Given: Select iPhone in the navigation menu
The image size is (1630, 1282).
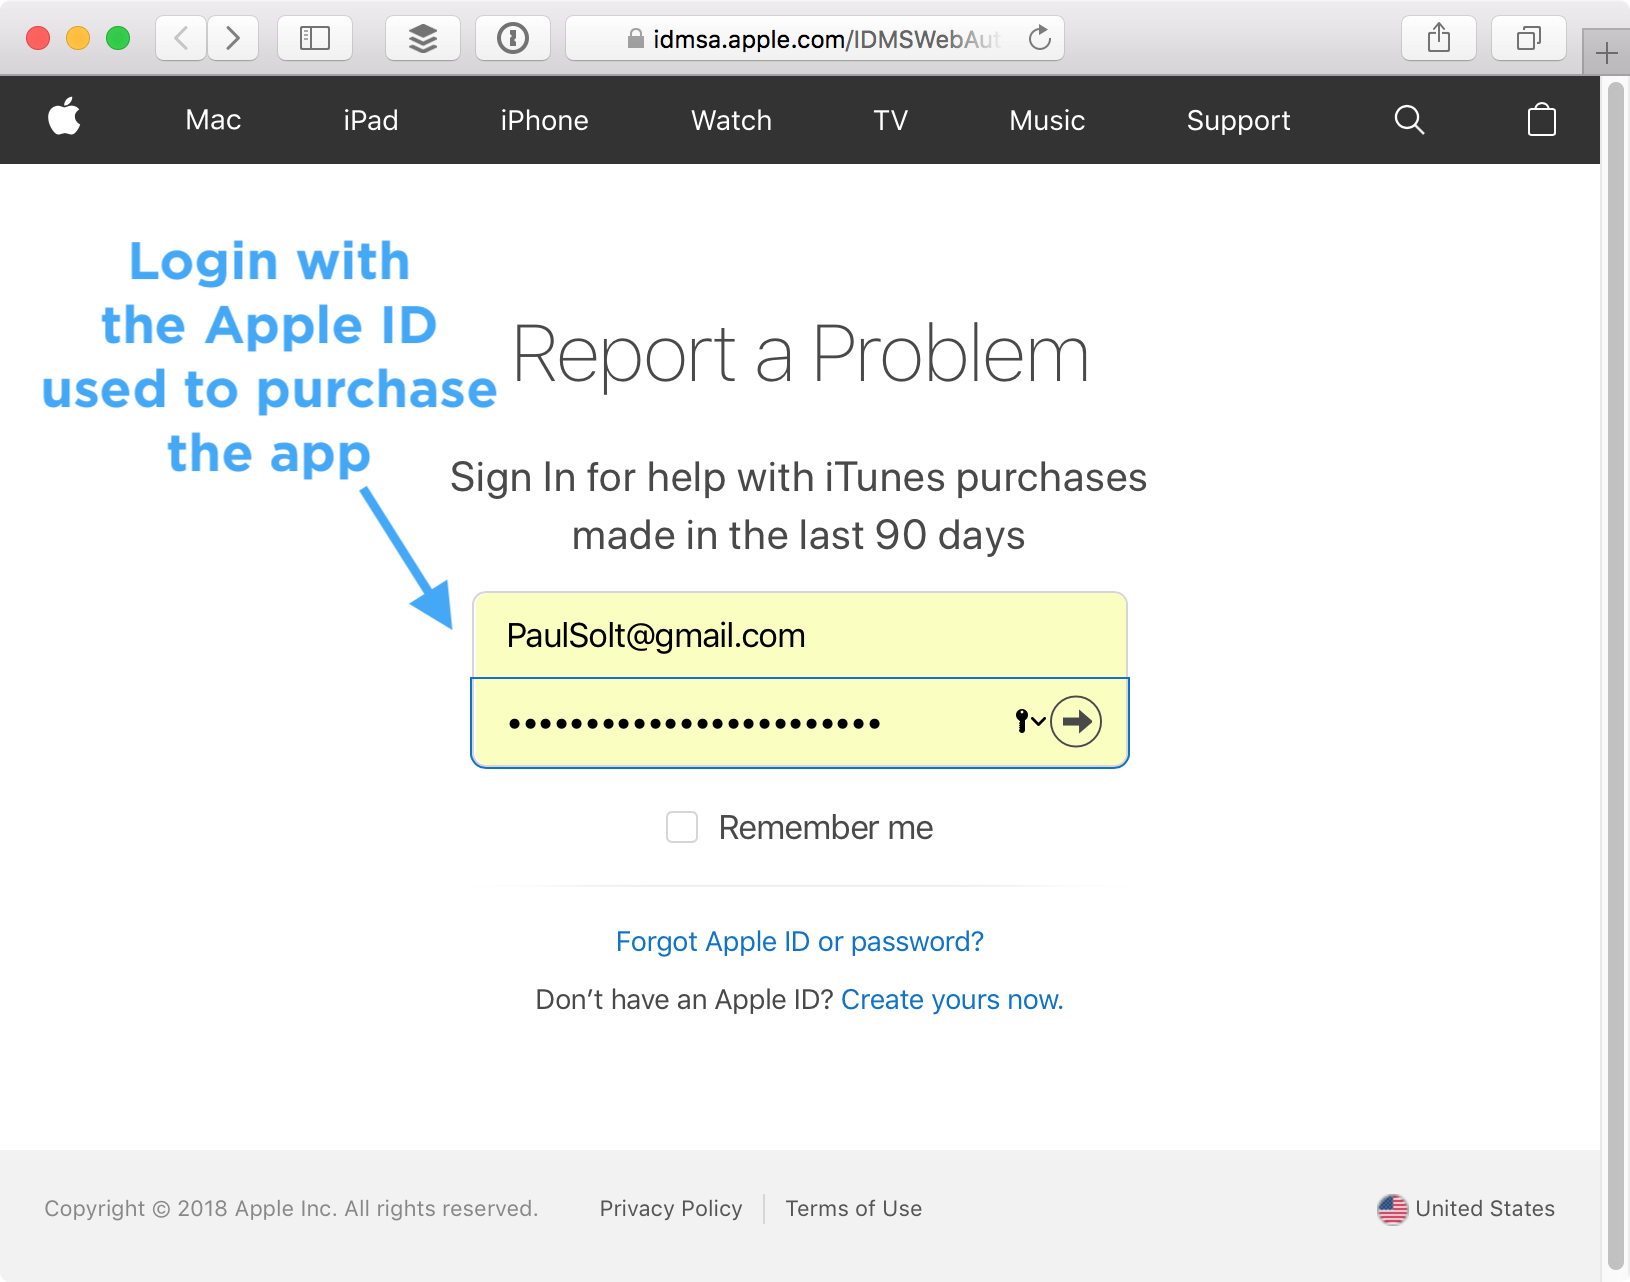Looking at the screenshot, I should pyautogui.click(x=544, y=120).
